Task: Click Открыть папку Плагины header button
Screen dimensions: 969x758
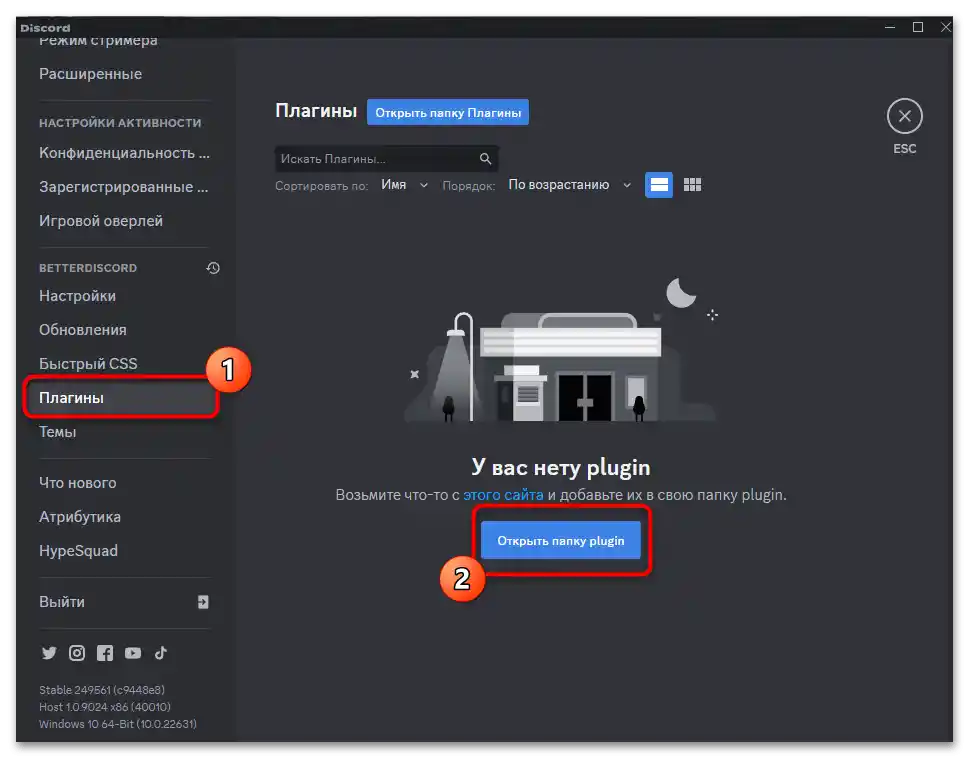Action: pyautogui.click(x=447, y=112)
